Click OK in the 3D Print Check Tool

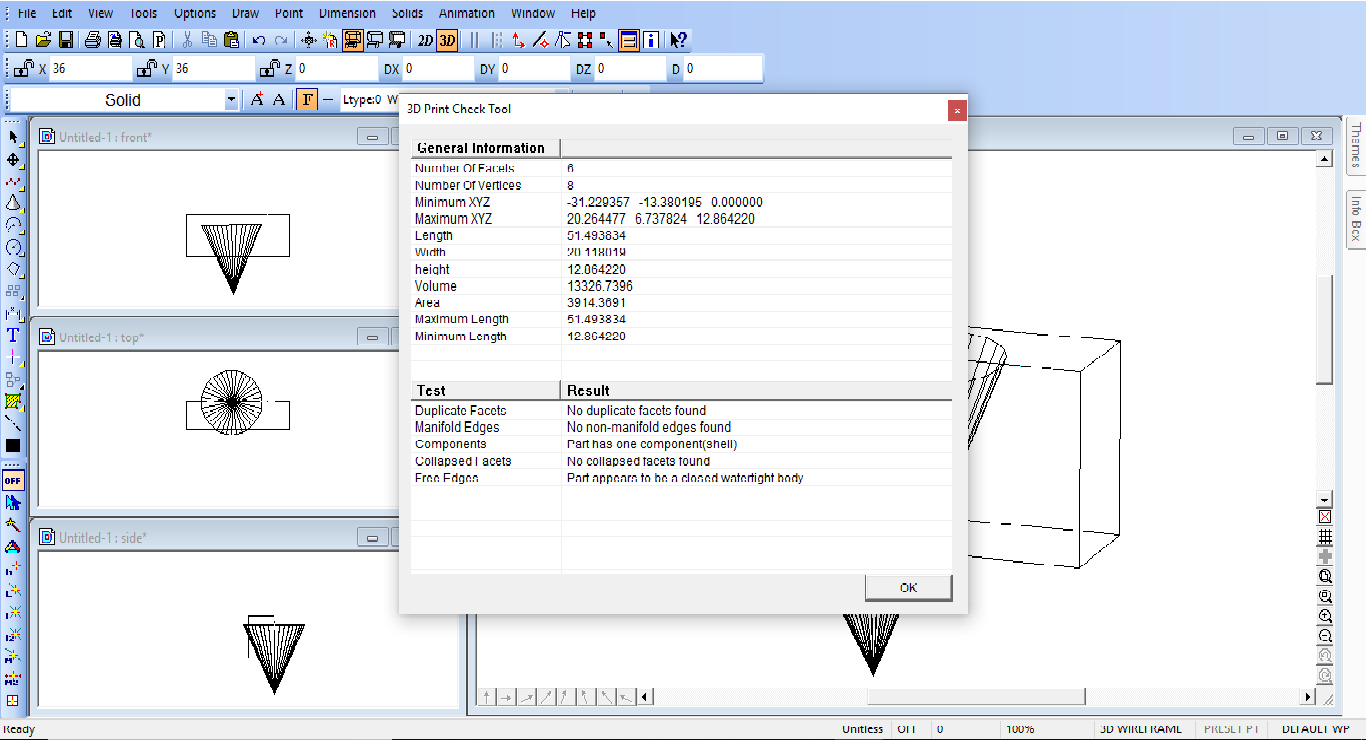tap(907, 588)
